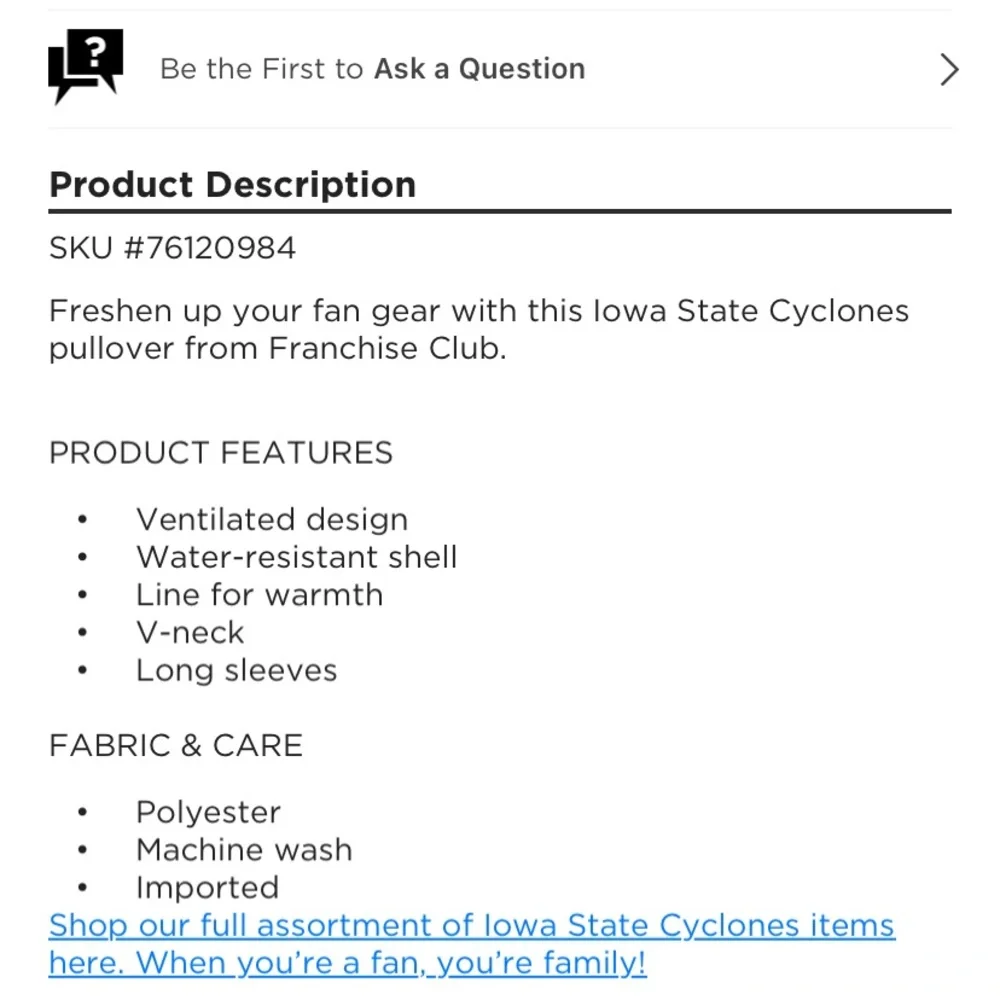This screenshot has width=1000, height=1000.
Task: Select the SKU #76120984 text
Action: (x=172, y=248)
